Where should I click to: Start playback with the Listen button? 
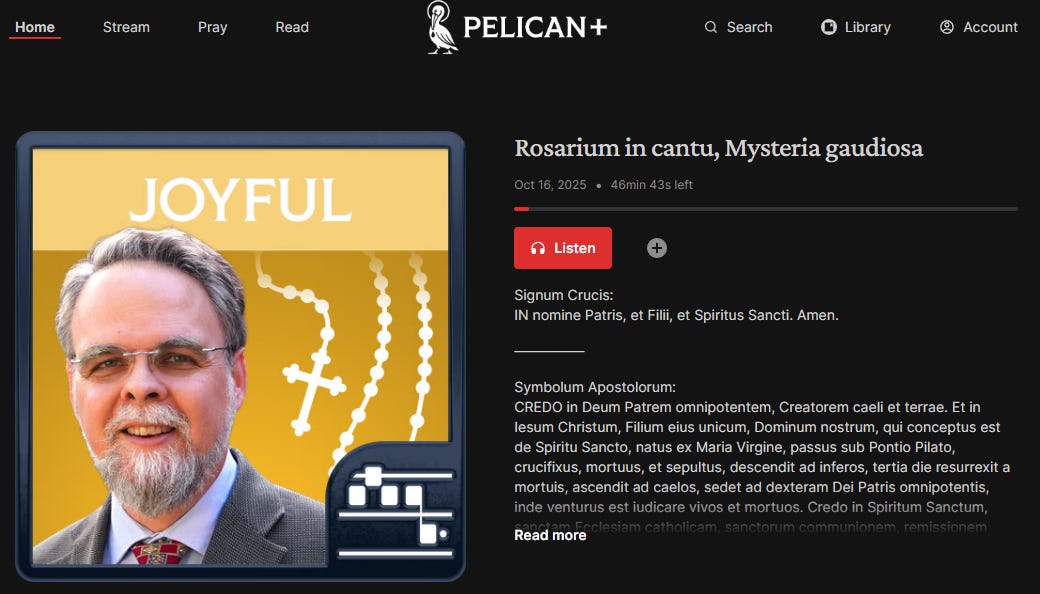point(562,248)
